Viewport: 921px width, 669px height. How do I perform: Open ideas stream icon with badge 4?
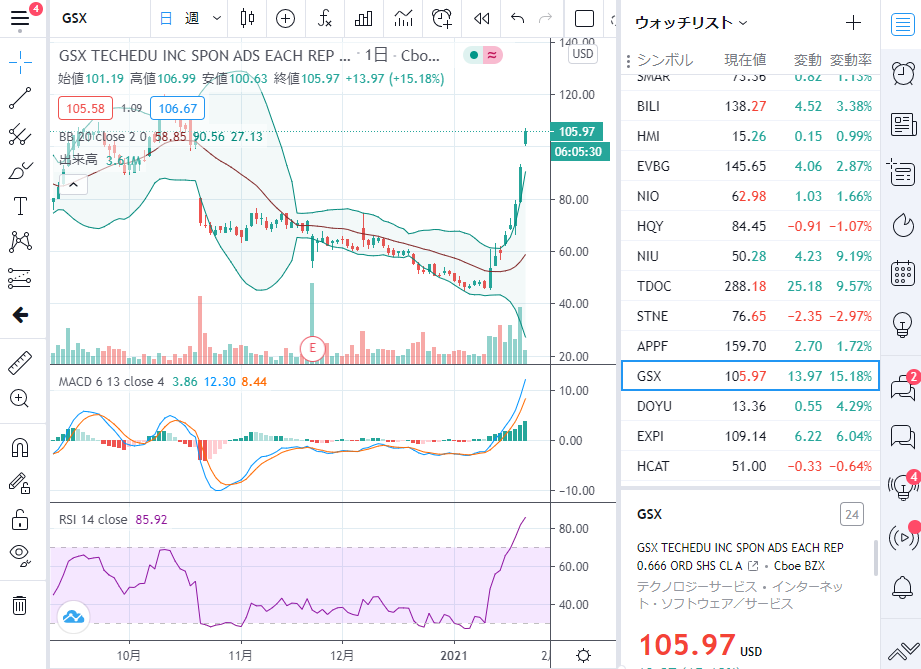coord(903,486)
